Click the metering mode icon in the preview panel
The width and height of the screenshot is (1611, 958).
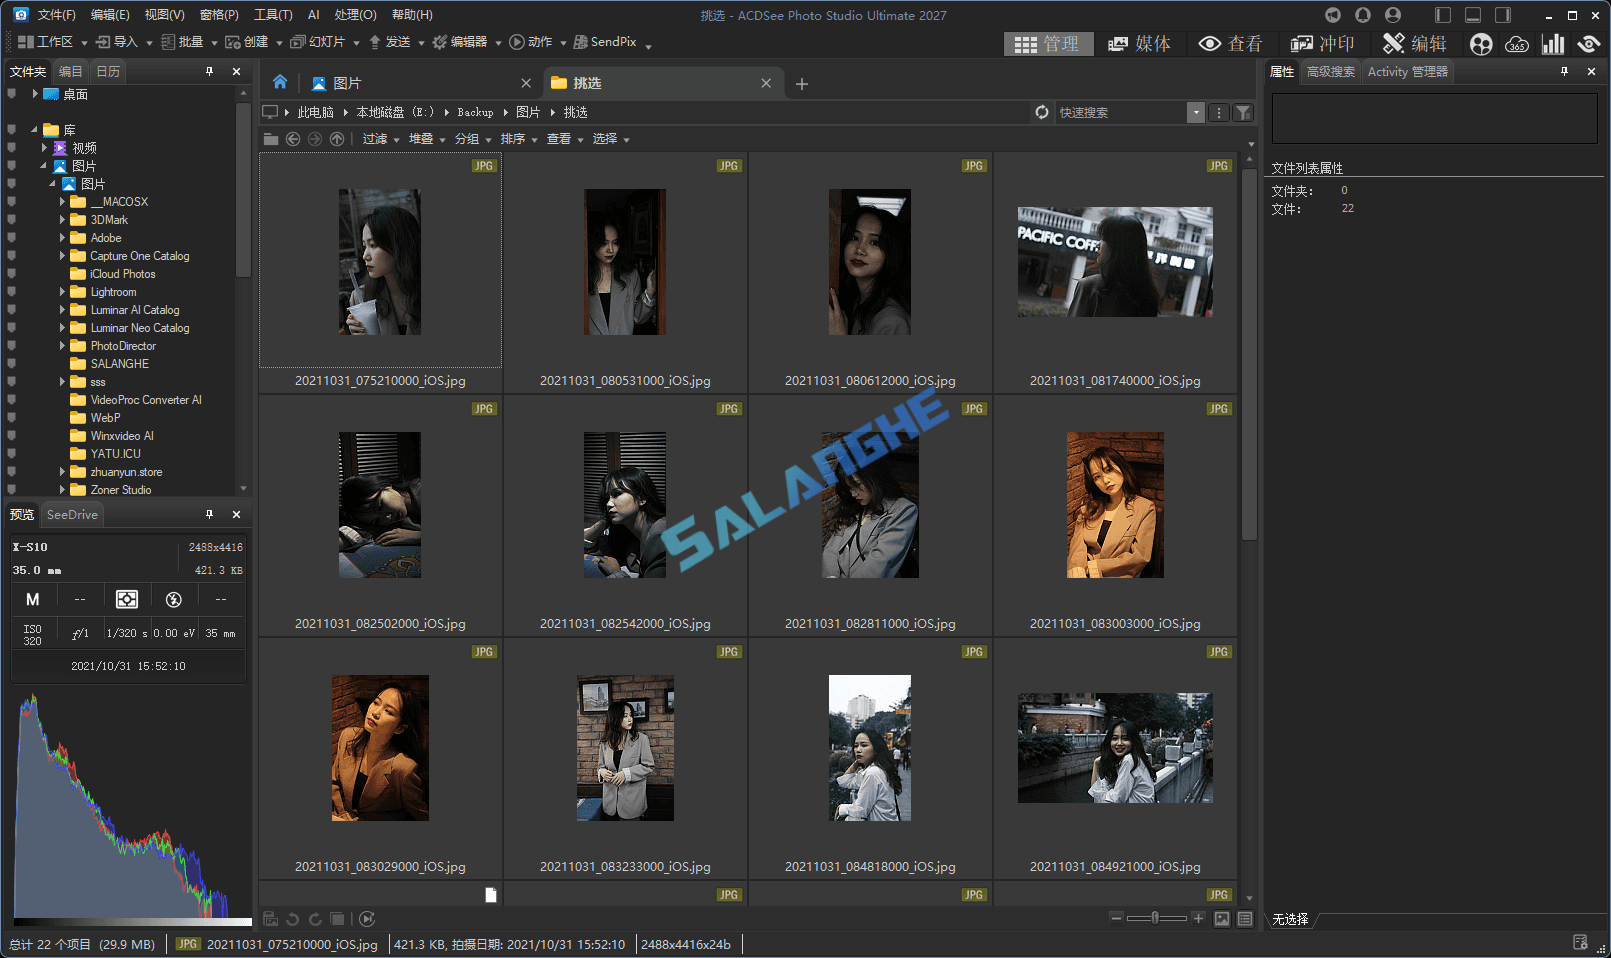click(127, 599)
